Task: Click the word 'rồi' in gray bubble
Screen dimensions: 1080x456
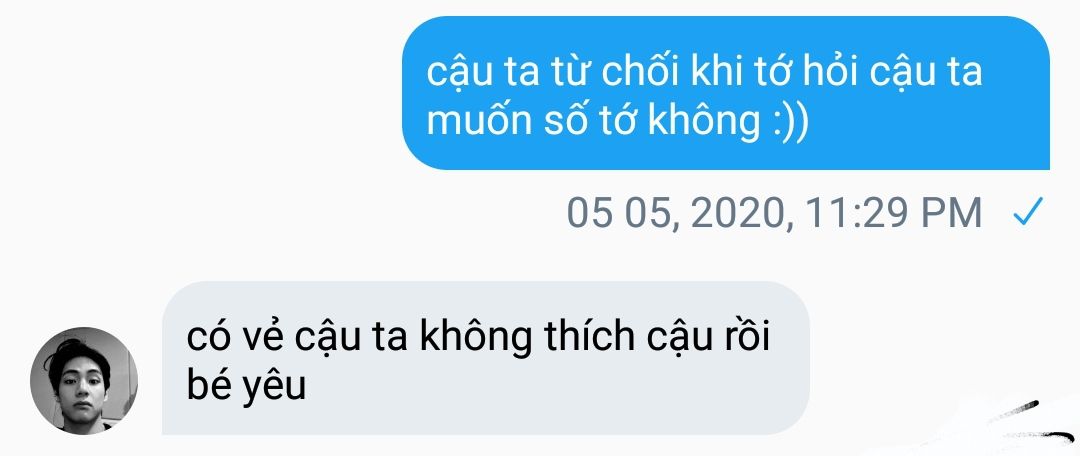Action: click(x=749, y=337)
